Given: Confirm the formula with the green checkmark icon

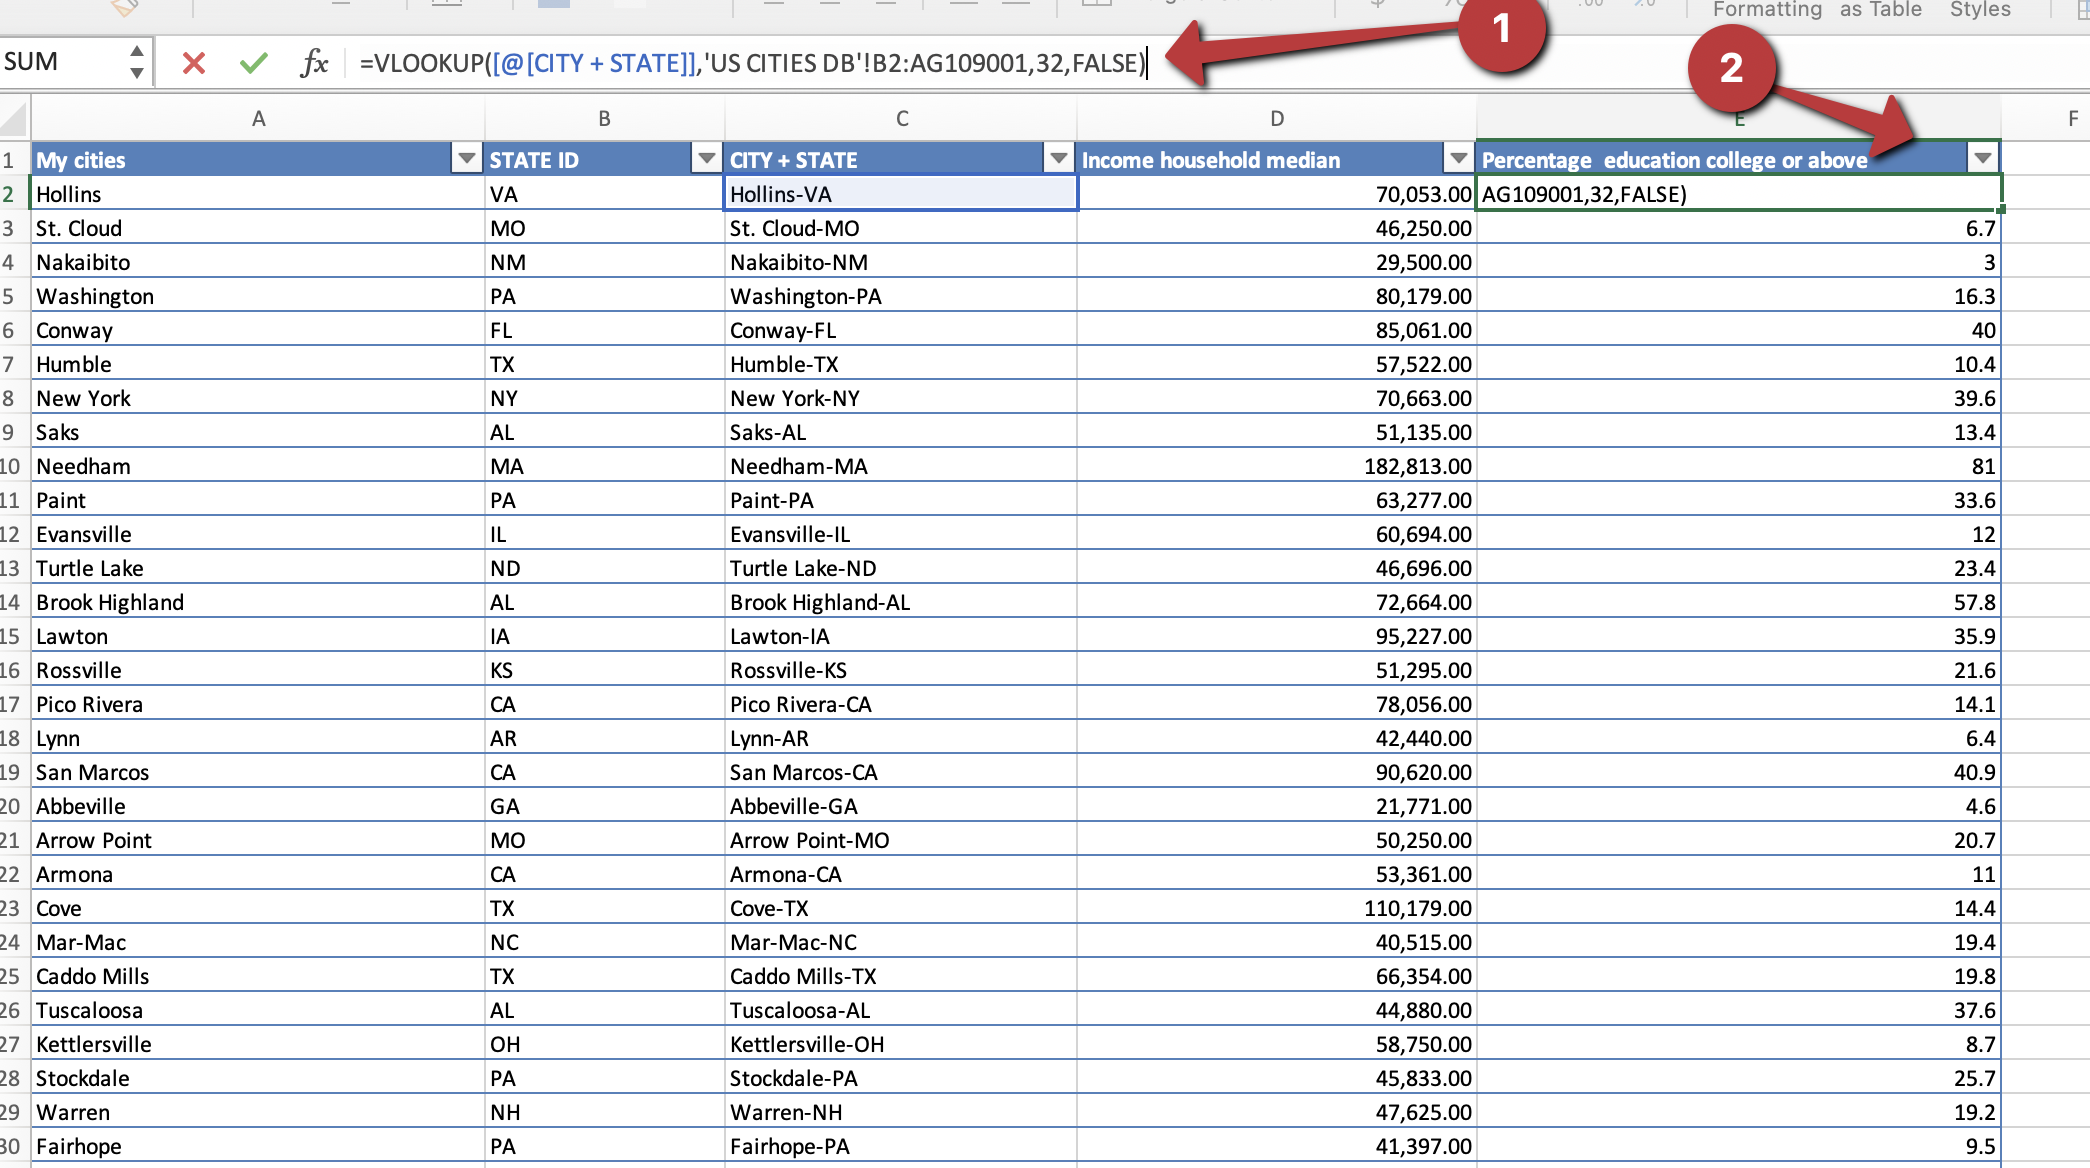Looking at the screenshot, I should 253,62.
